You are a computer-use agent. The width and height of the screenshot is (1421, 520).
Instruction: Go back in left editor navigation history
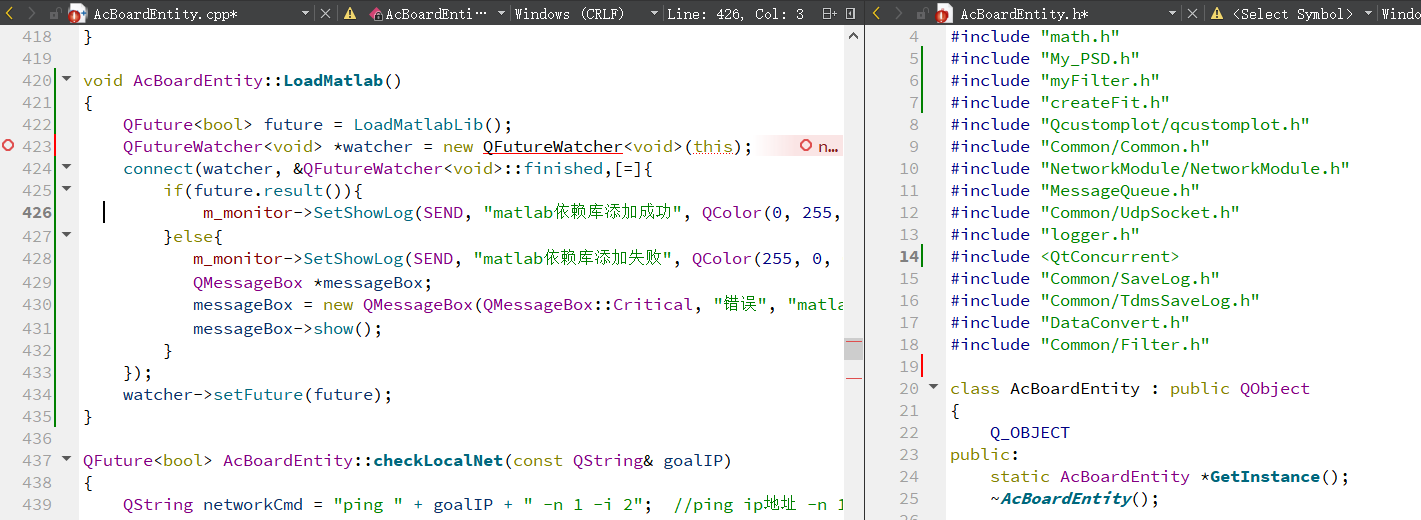pos(11,13)
